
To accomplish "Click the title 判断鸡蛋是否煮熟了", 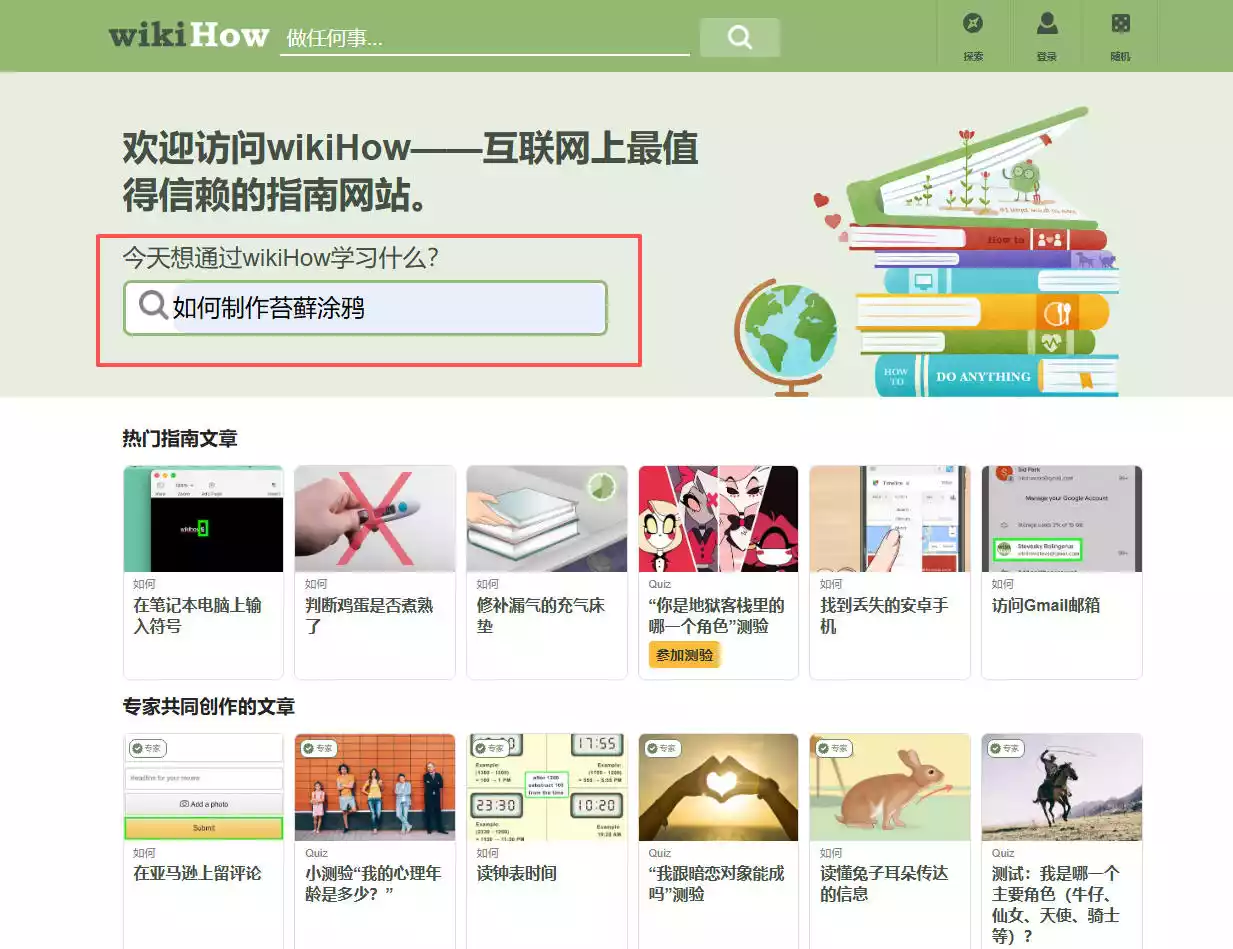I will [x=370, y=616].
